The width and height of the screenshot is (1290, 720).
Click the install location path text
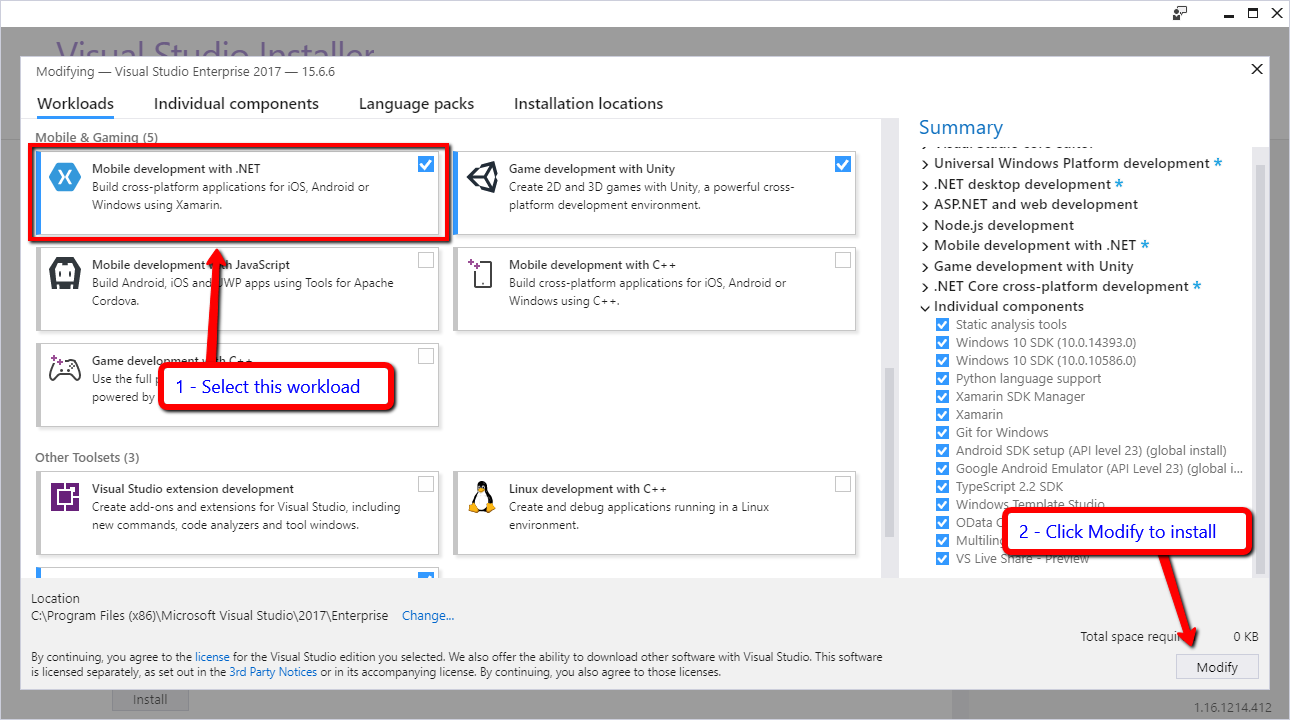pos(210,616)
